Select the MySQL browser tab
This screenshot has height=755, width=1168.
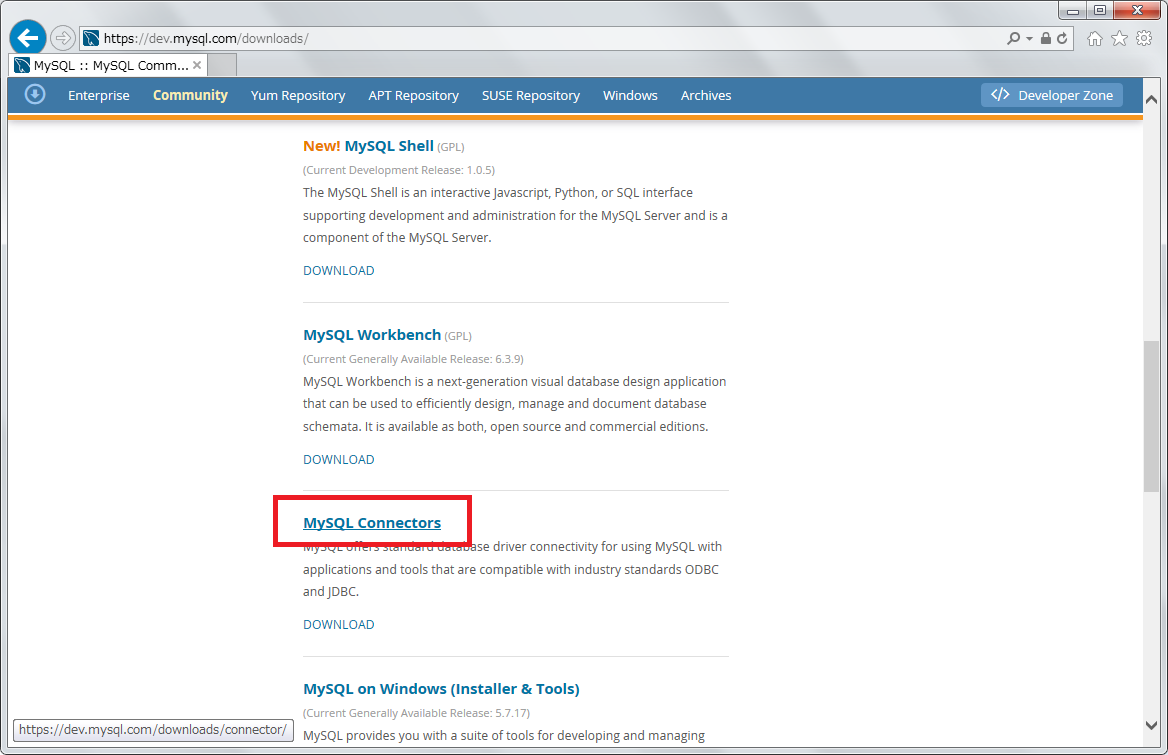(x=100, y=62)
